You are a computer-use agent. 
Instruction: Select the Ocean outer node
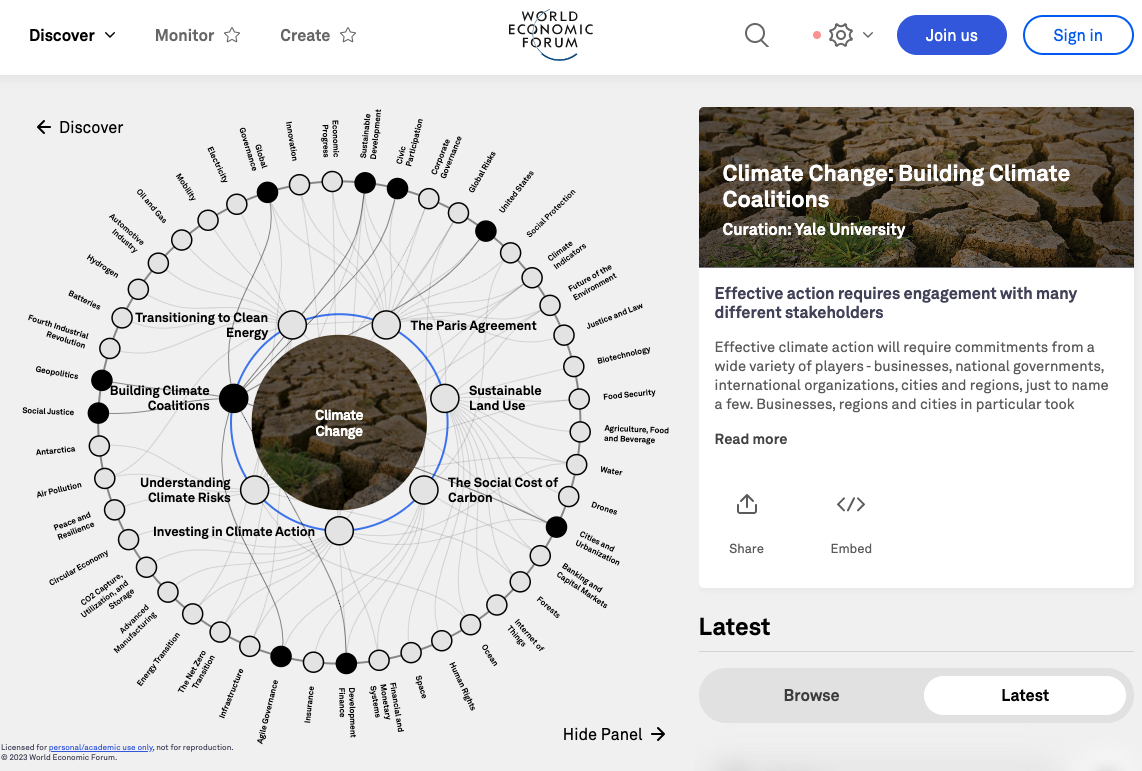tap(470, 625)
